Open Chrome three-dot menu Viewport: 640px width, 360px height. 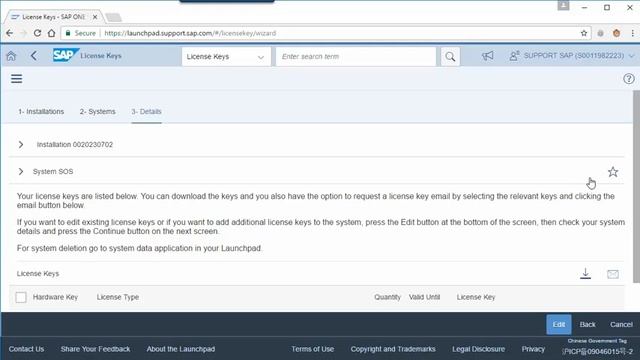click(632, 33)
